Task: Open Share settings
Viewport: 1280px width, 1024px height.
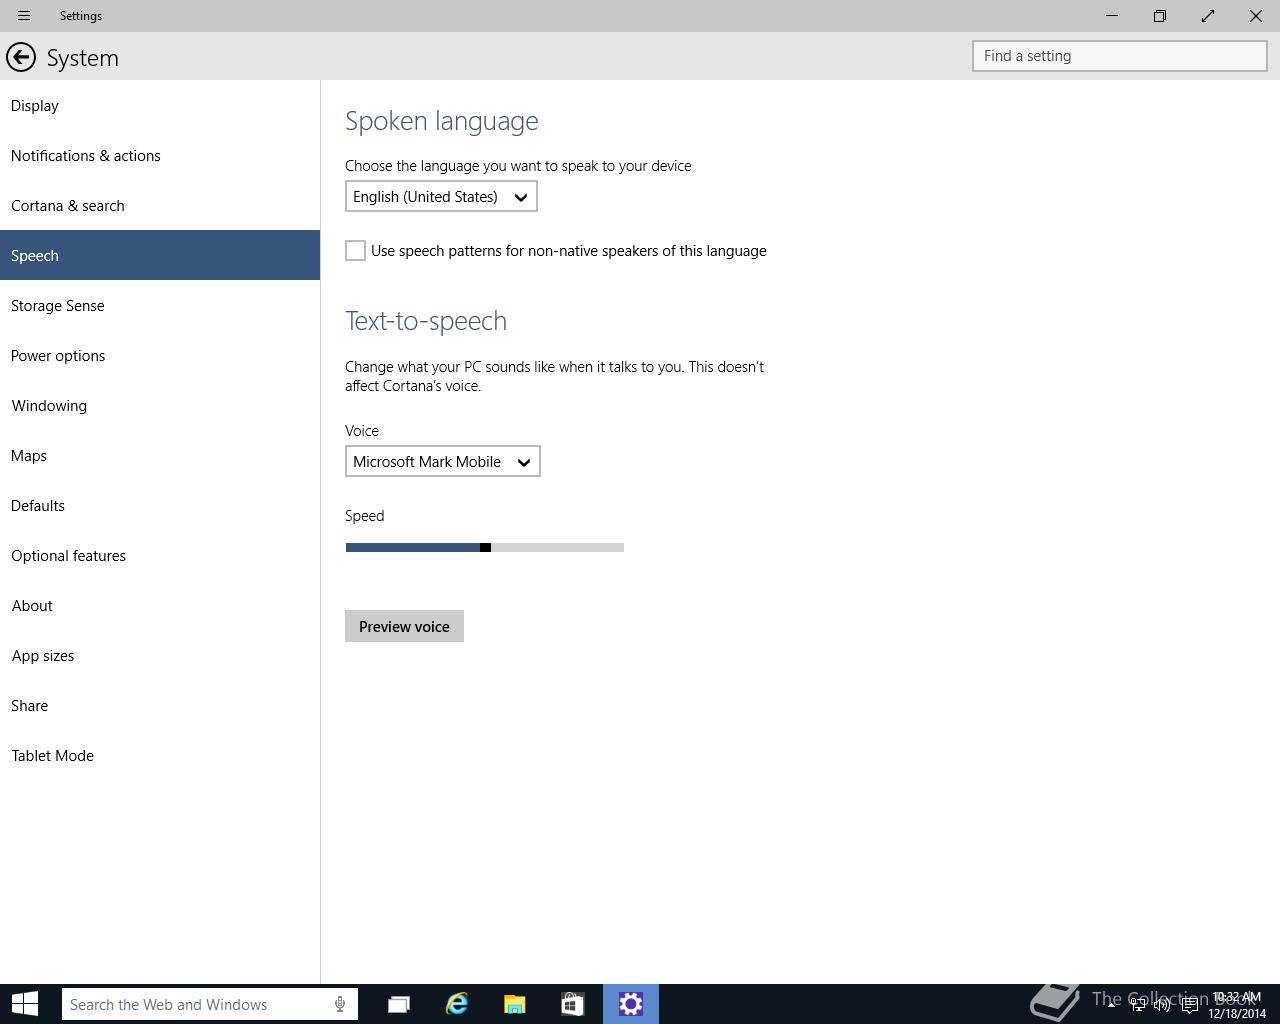Action: (160, 705)
